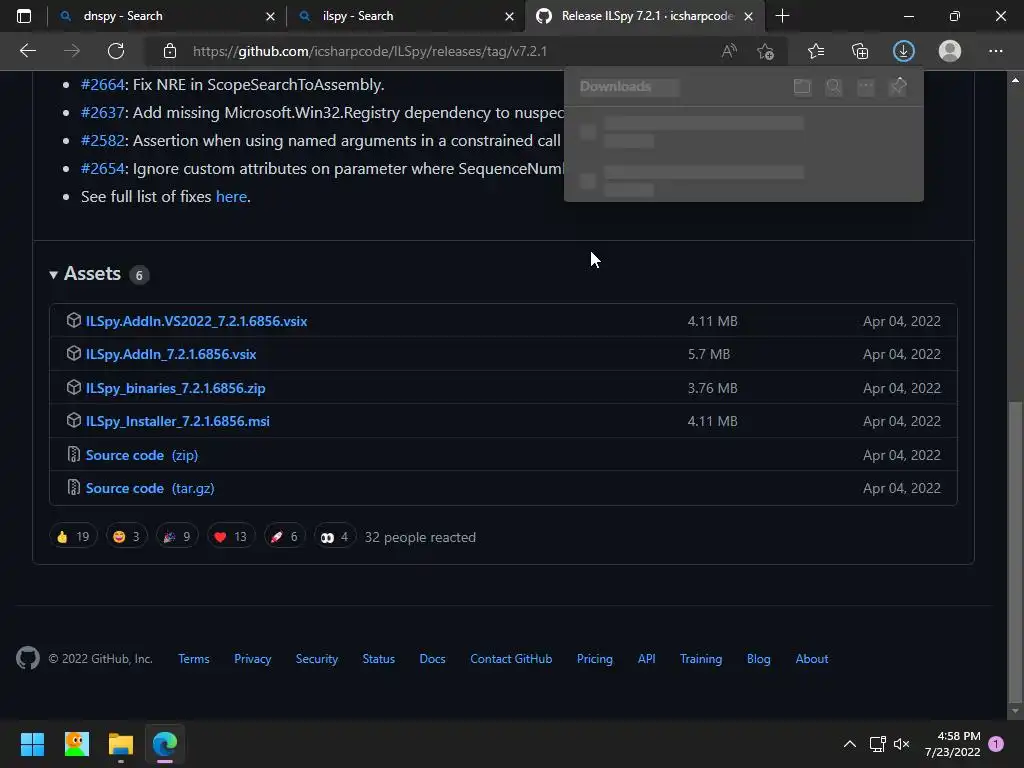Open the full list of fixes 'here' link
Screen dimensions: 1024x768
(x=231, y=197)
